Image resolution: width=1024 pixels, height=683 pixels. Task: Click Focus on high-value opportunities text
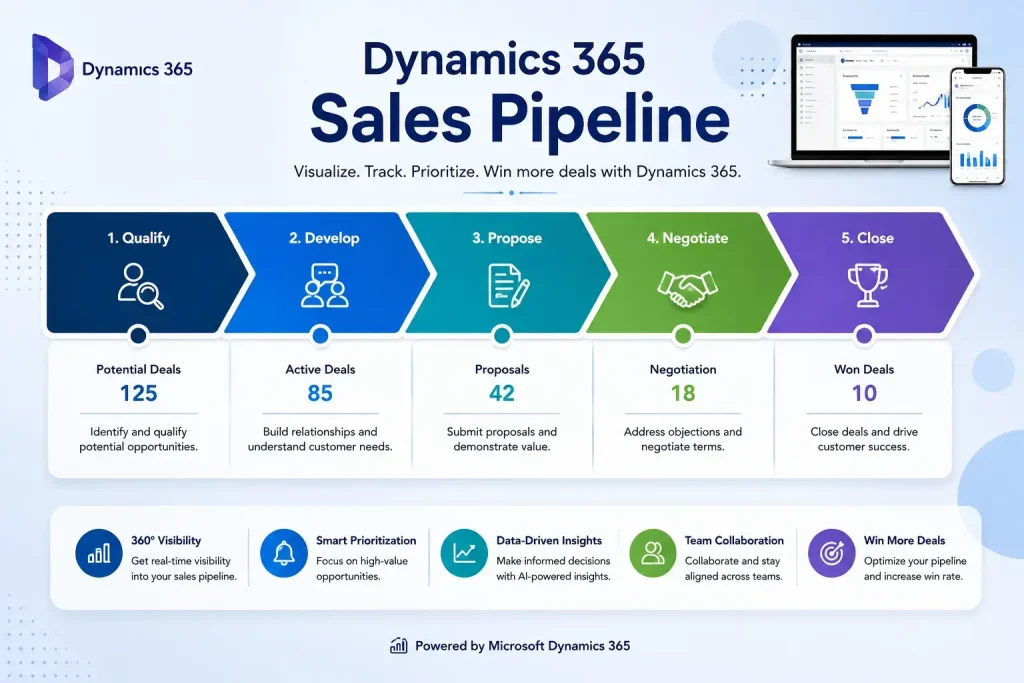(x=362, y=569)
